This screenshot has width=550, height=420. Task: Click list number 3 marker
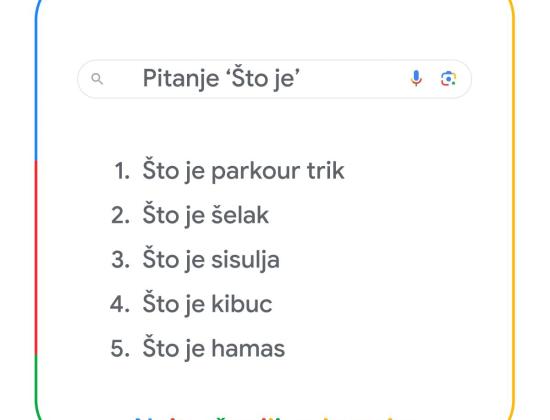click(121, 260)
